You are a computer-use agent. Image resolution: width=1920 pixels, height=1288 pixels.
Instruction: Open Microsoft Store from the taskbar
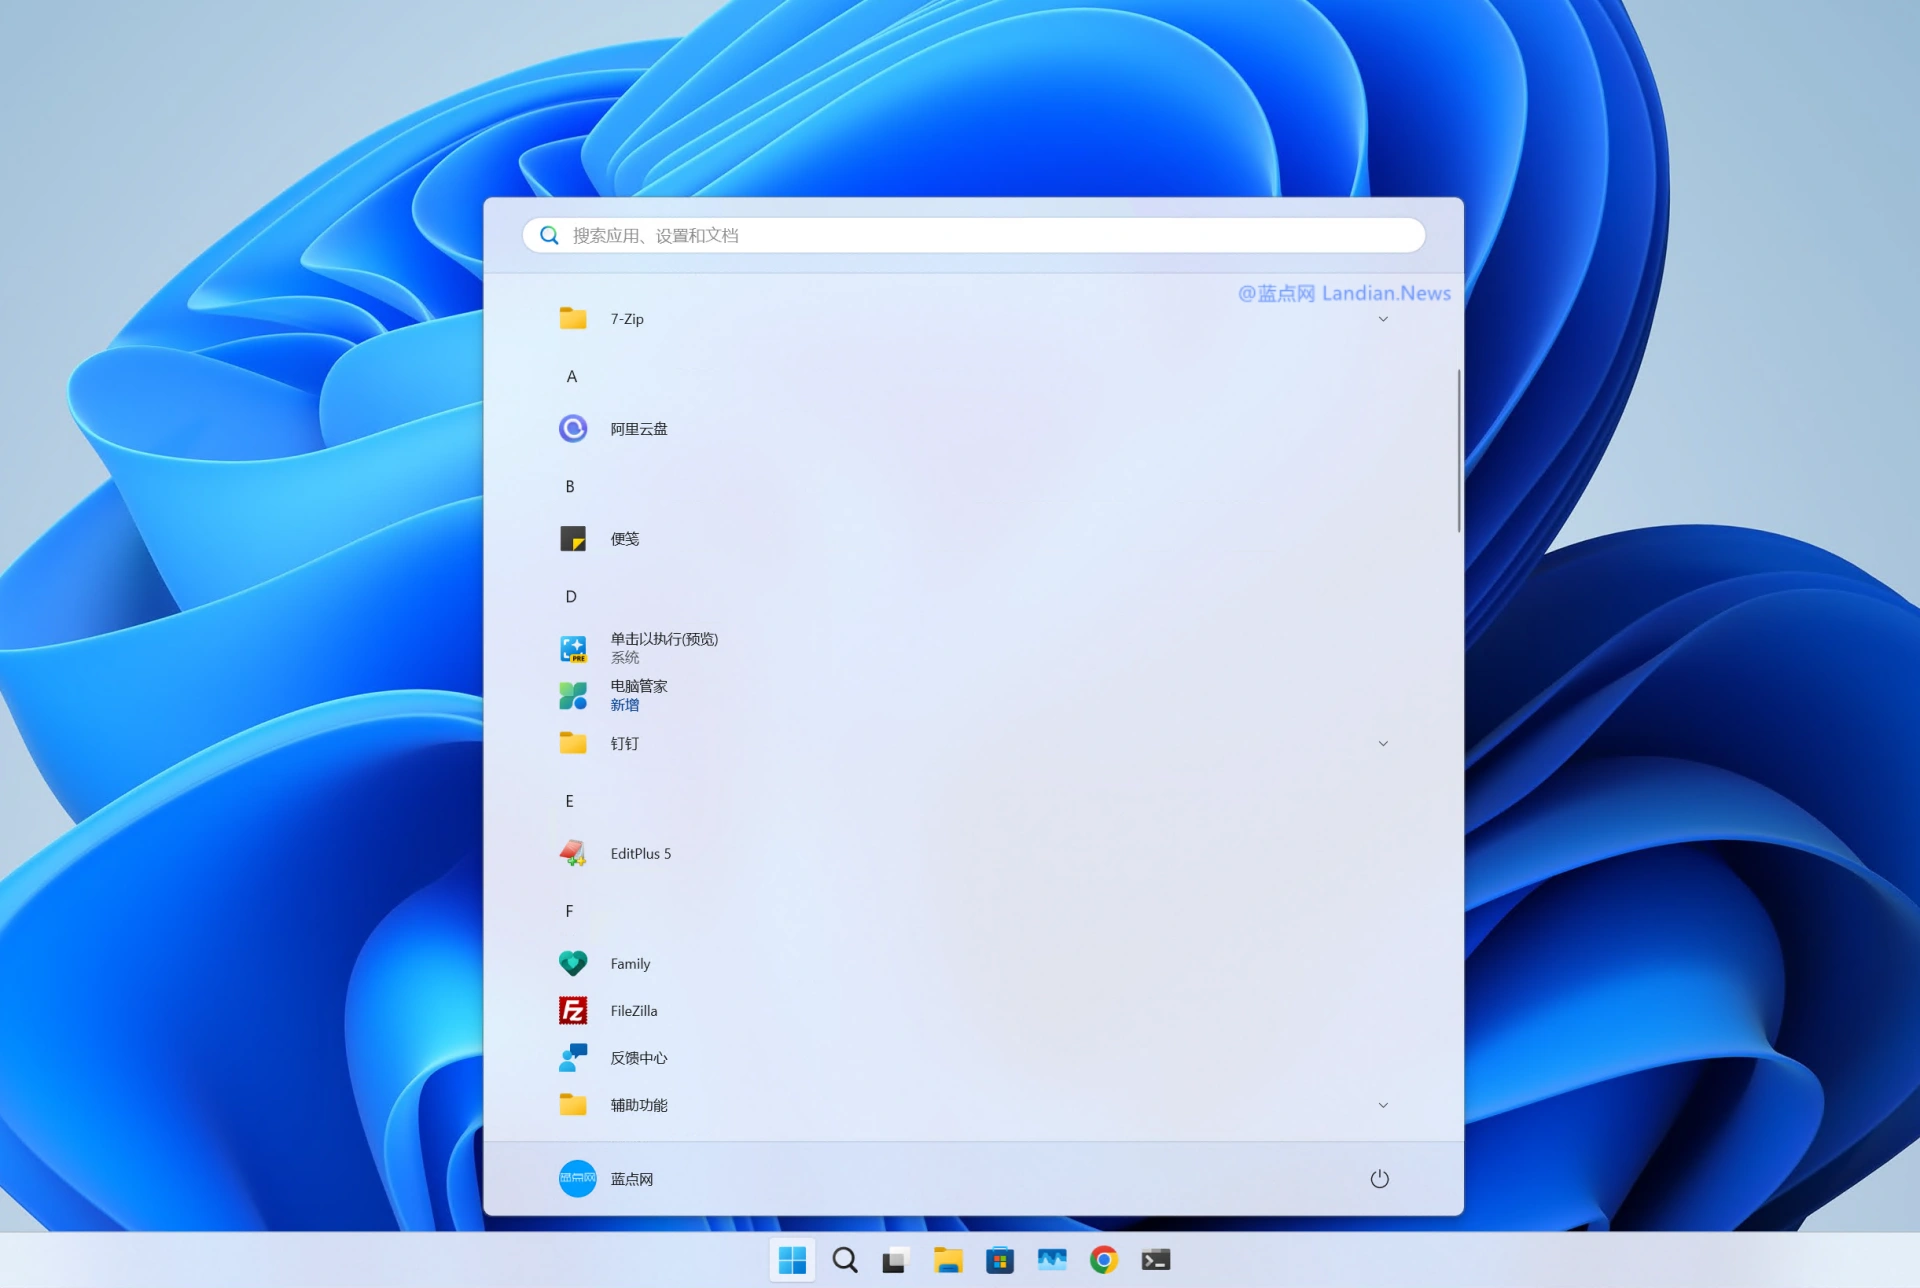click(1000, 1259)
